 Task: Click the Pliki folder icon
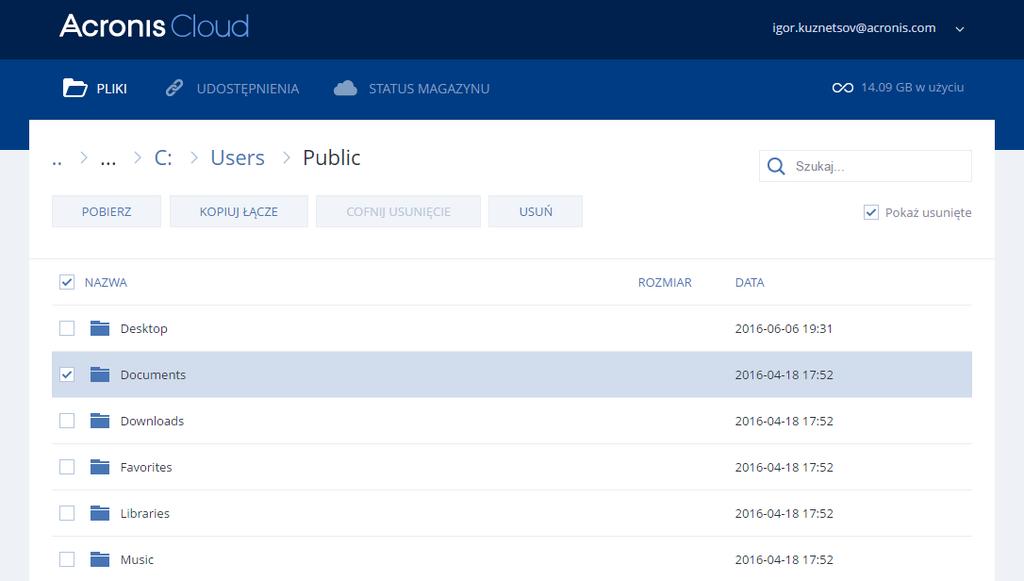pyautogui.click(x=74, y=87)
